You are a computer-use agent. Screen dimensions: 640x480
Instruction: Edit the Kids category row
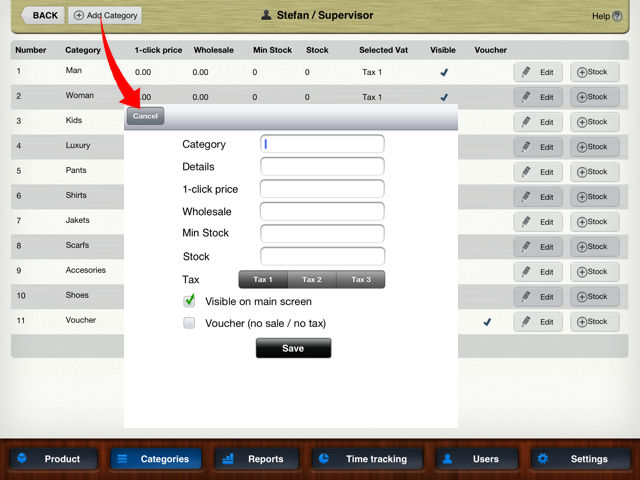pos(539,122)
